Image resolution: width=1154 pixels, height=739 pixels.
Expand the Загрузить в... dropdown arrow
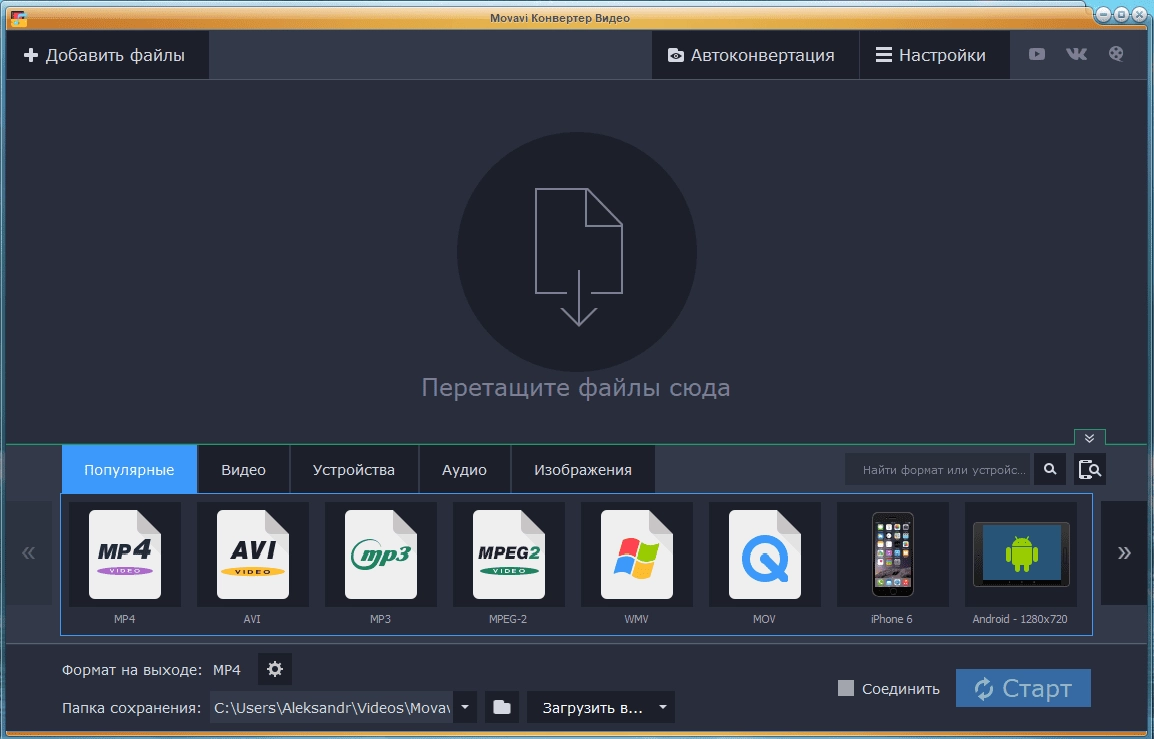662,707
